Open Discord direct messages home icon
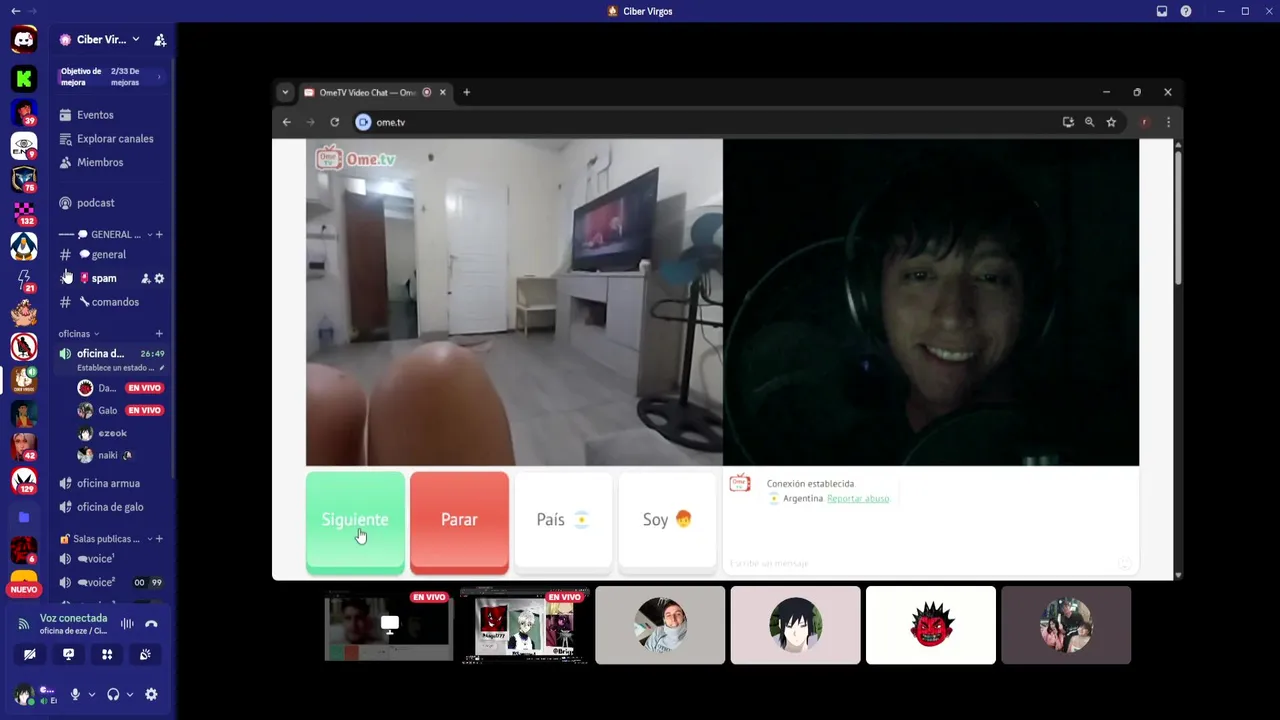The height and width of the screenshot is (720, 1280). pyautogui.click(x=24, y=40)
